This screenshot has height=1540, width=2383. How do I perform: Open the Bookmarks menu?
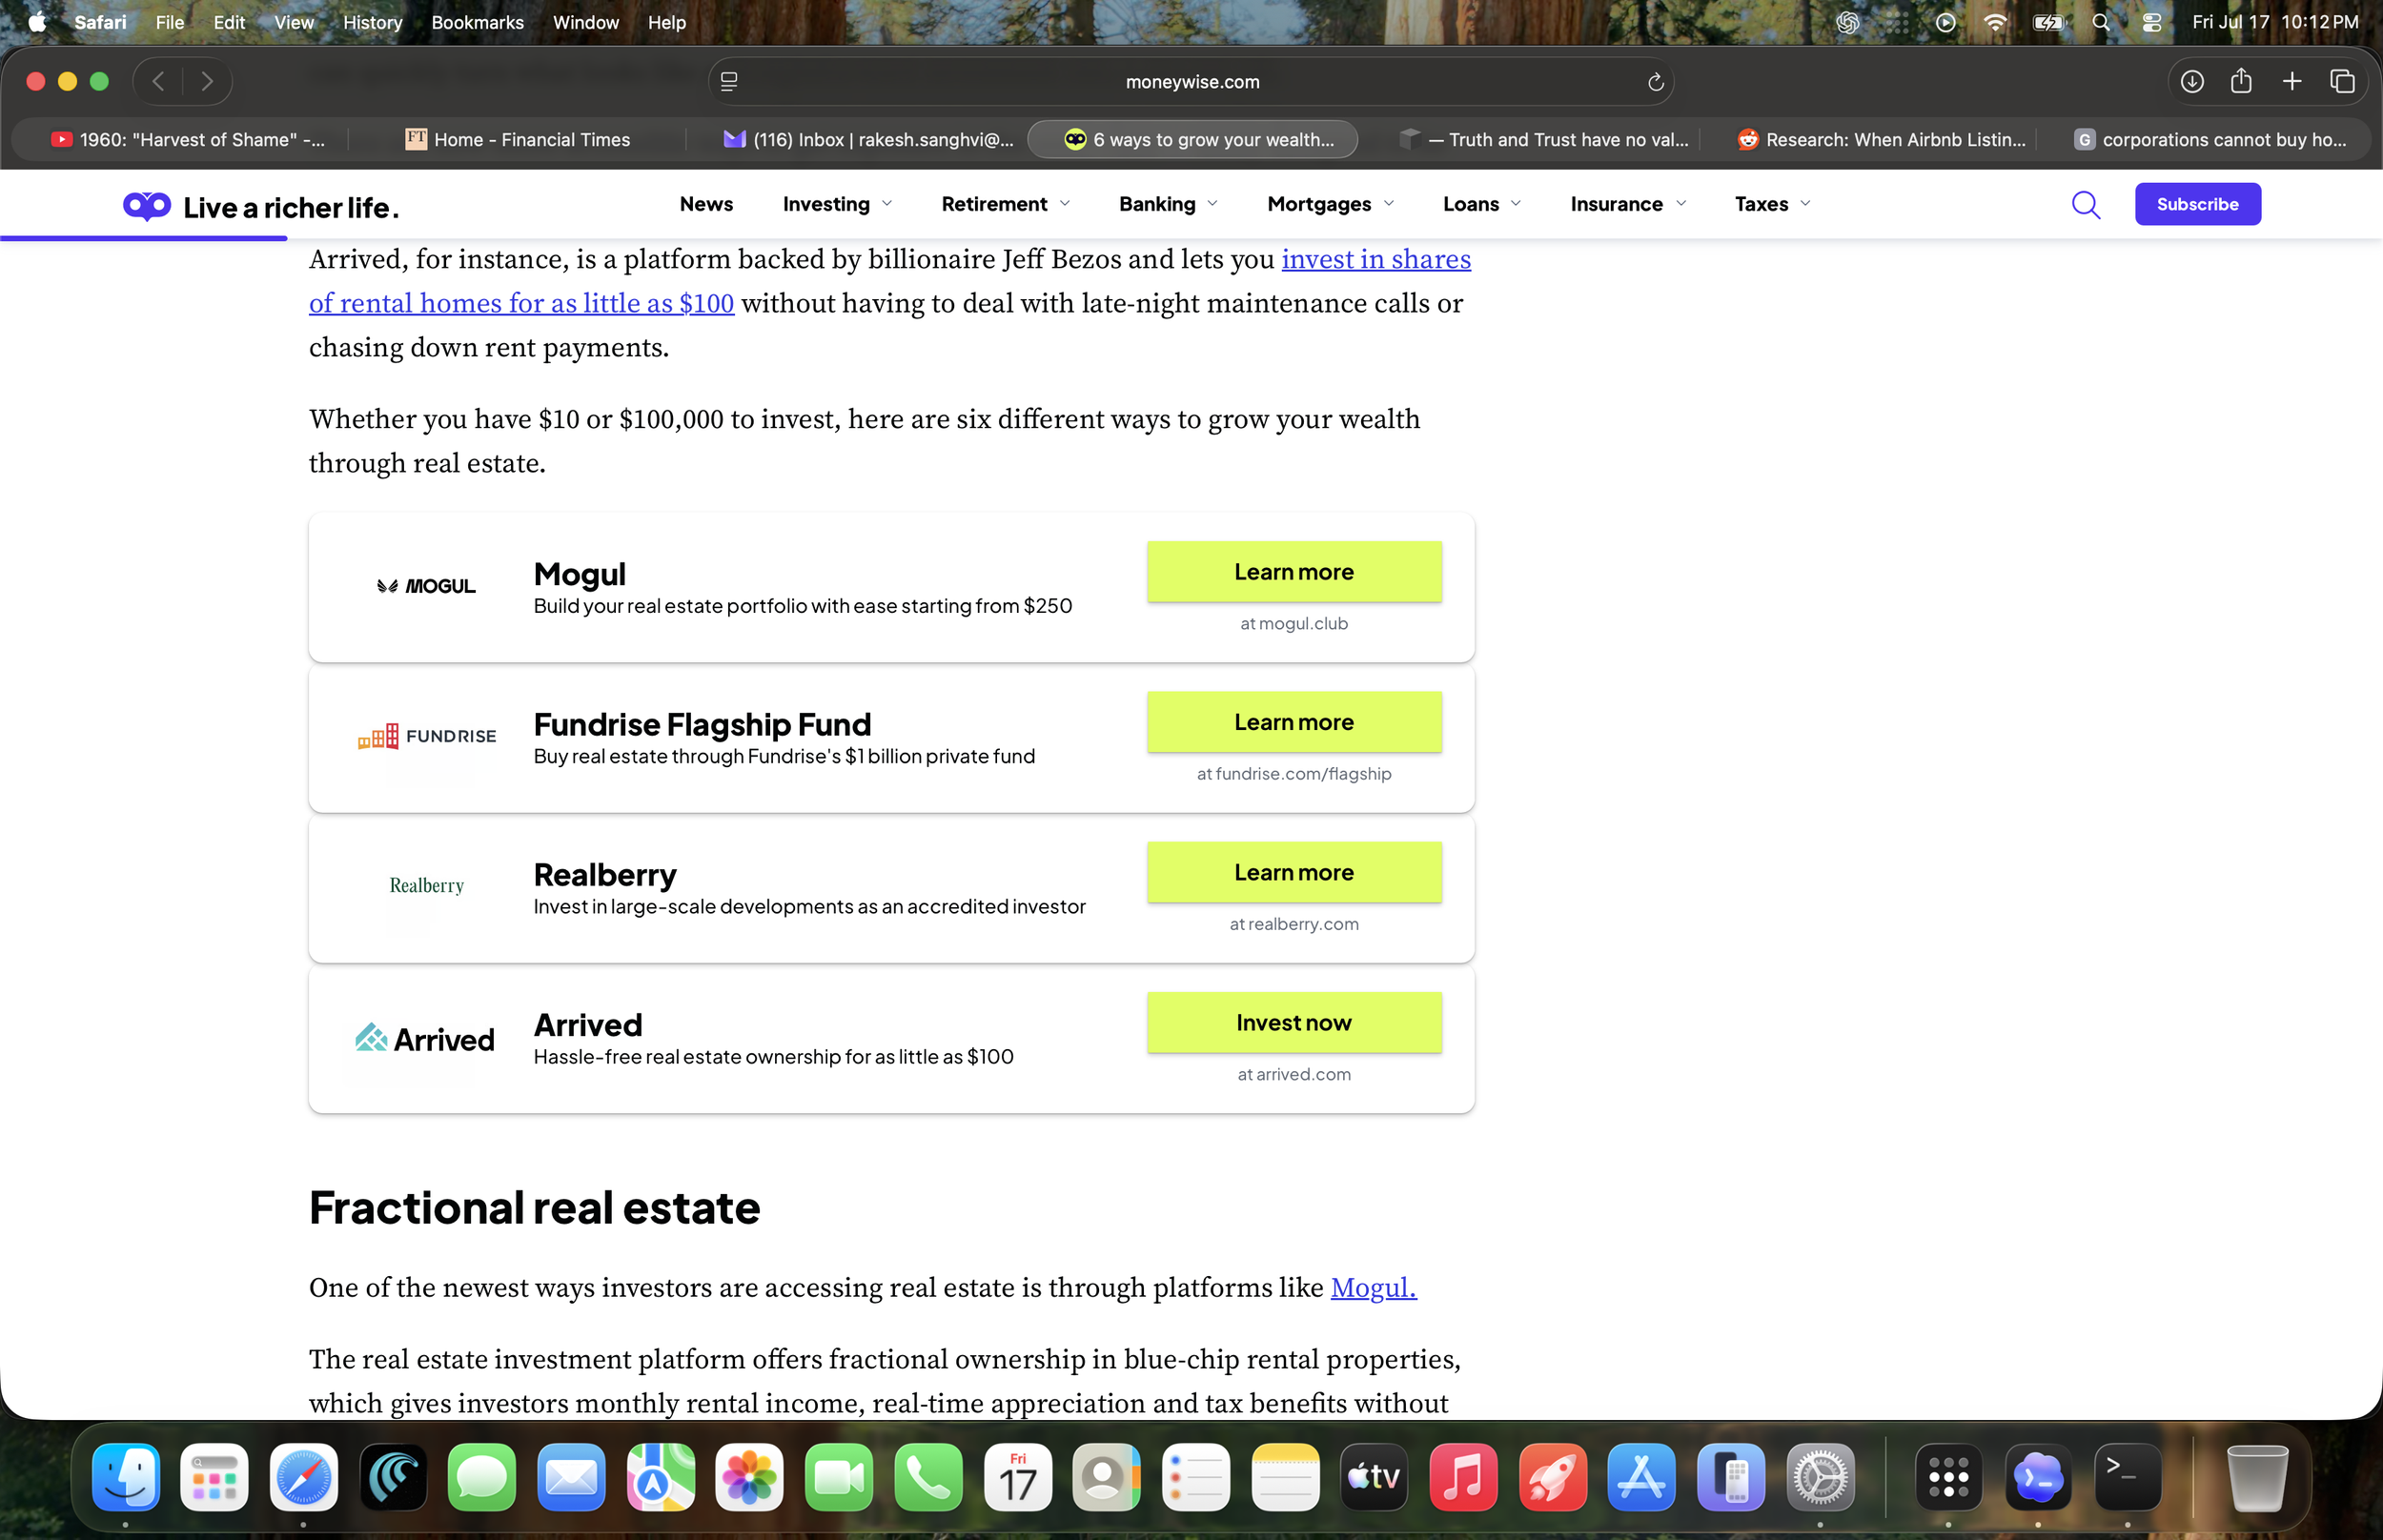coord(477,22)
